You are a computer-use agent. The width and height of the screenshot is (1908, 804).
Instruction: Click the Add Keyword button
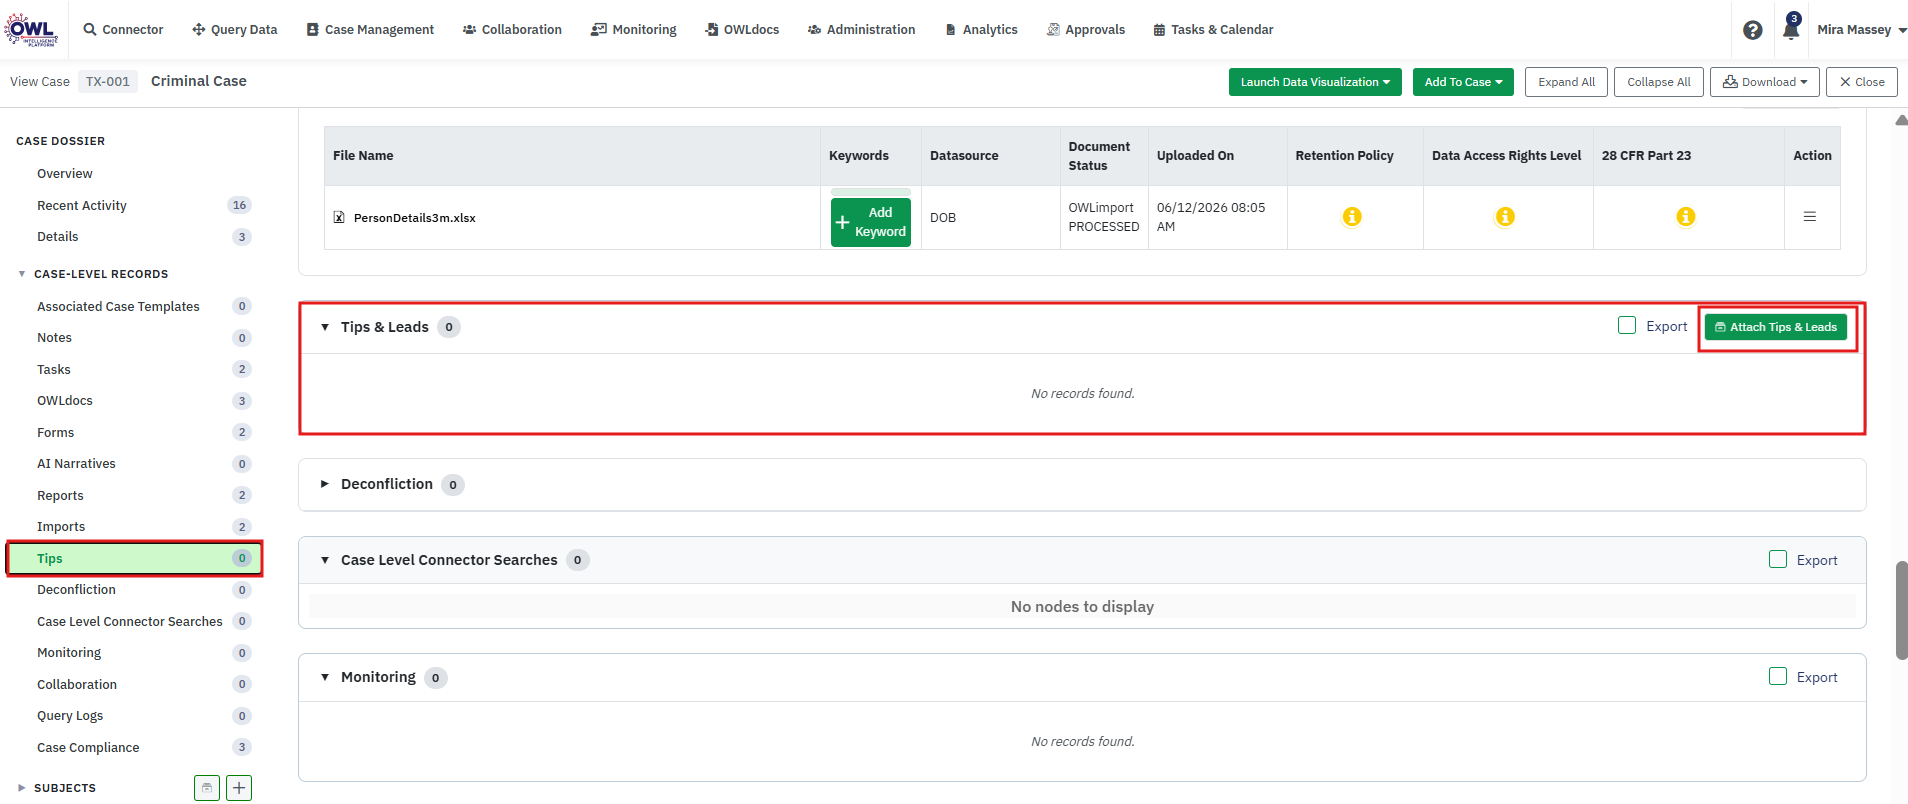pos(871,222)
